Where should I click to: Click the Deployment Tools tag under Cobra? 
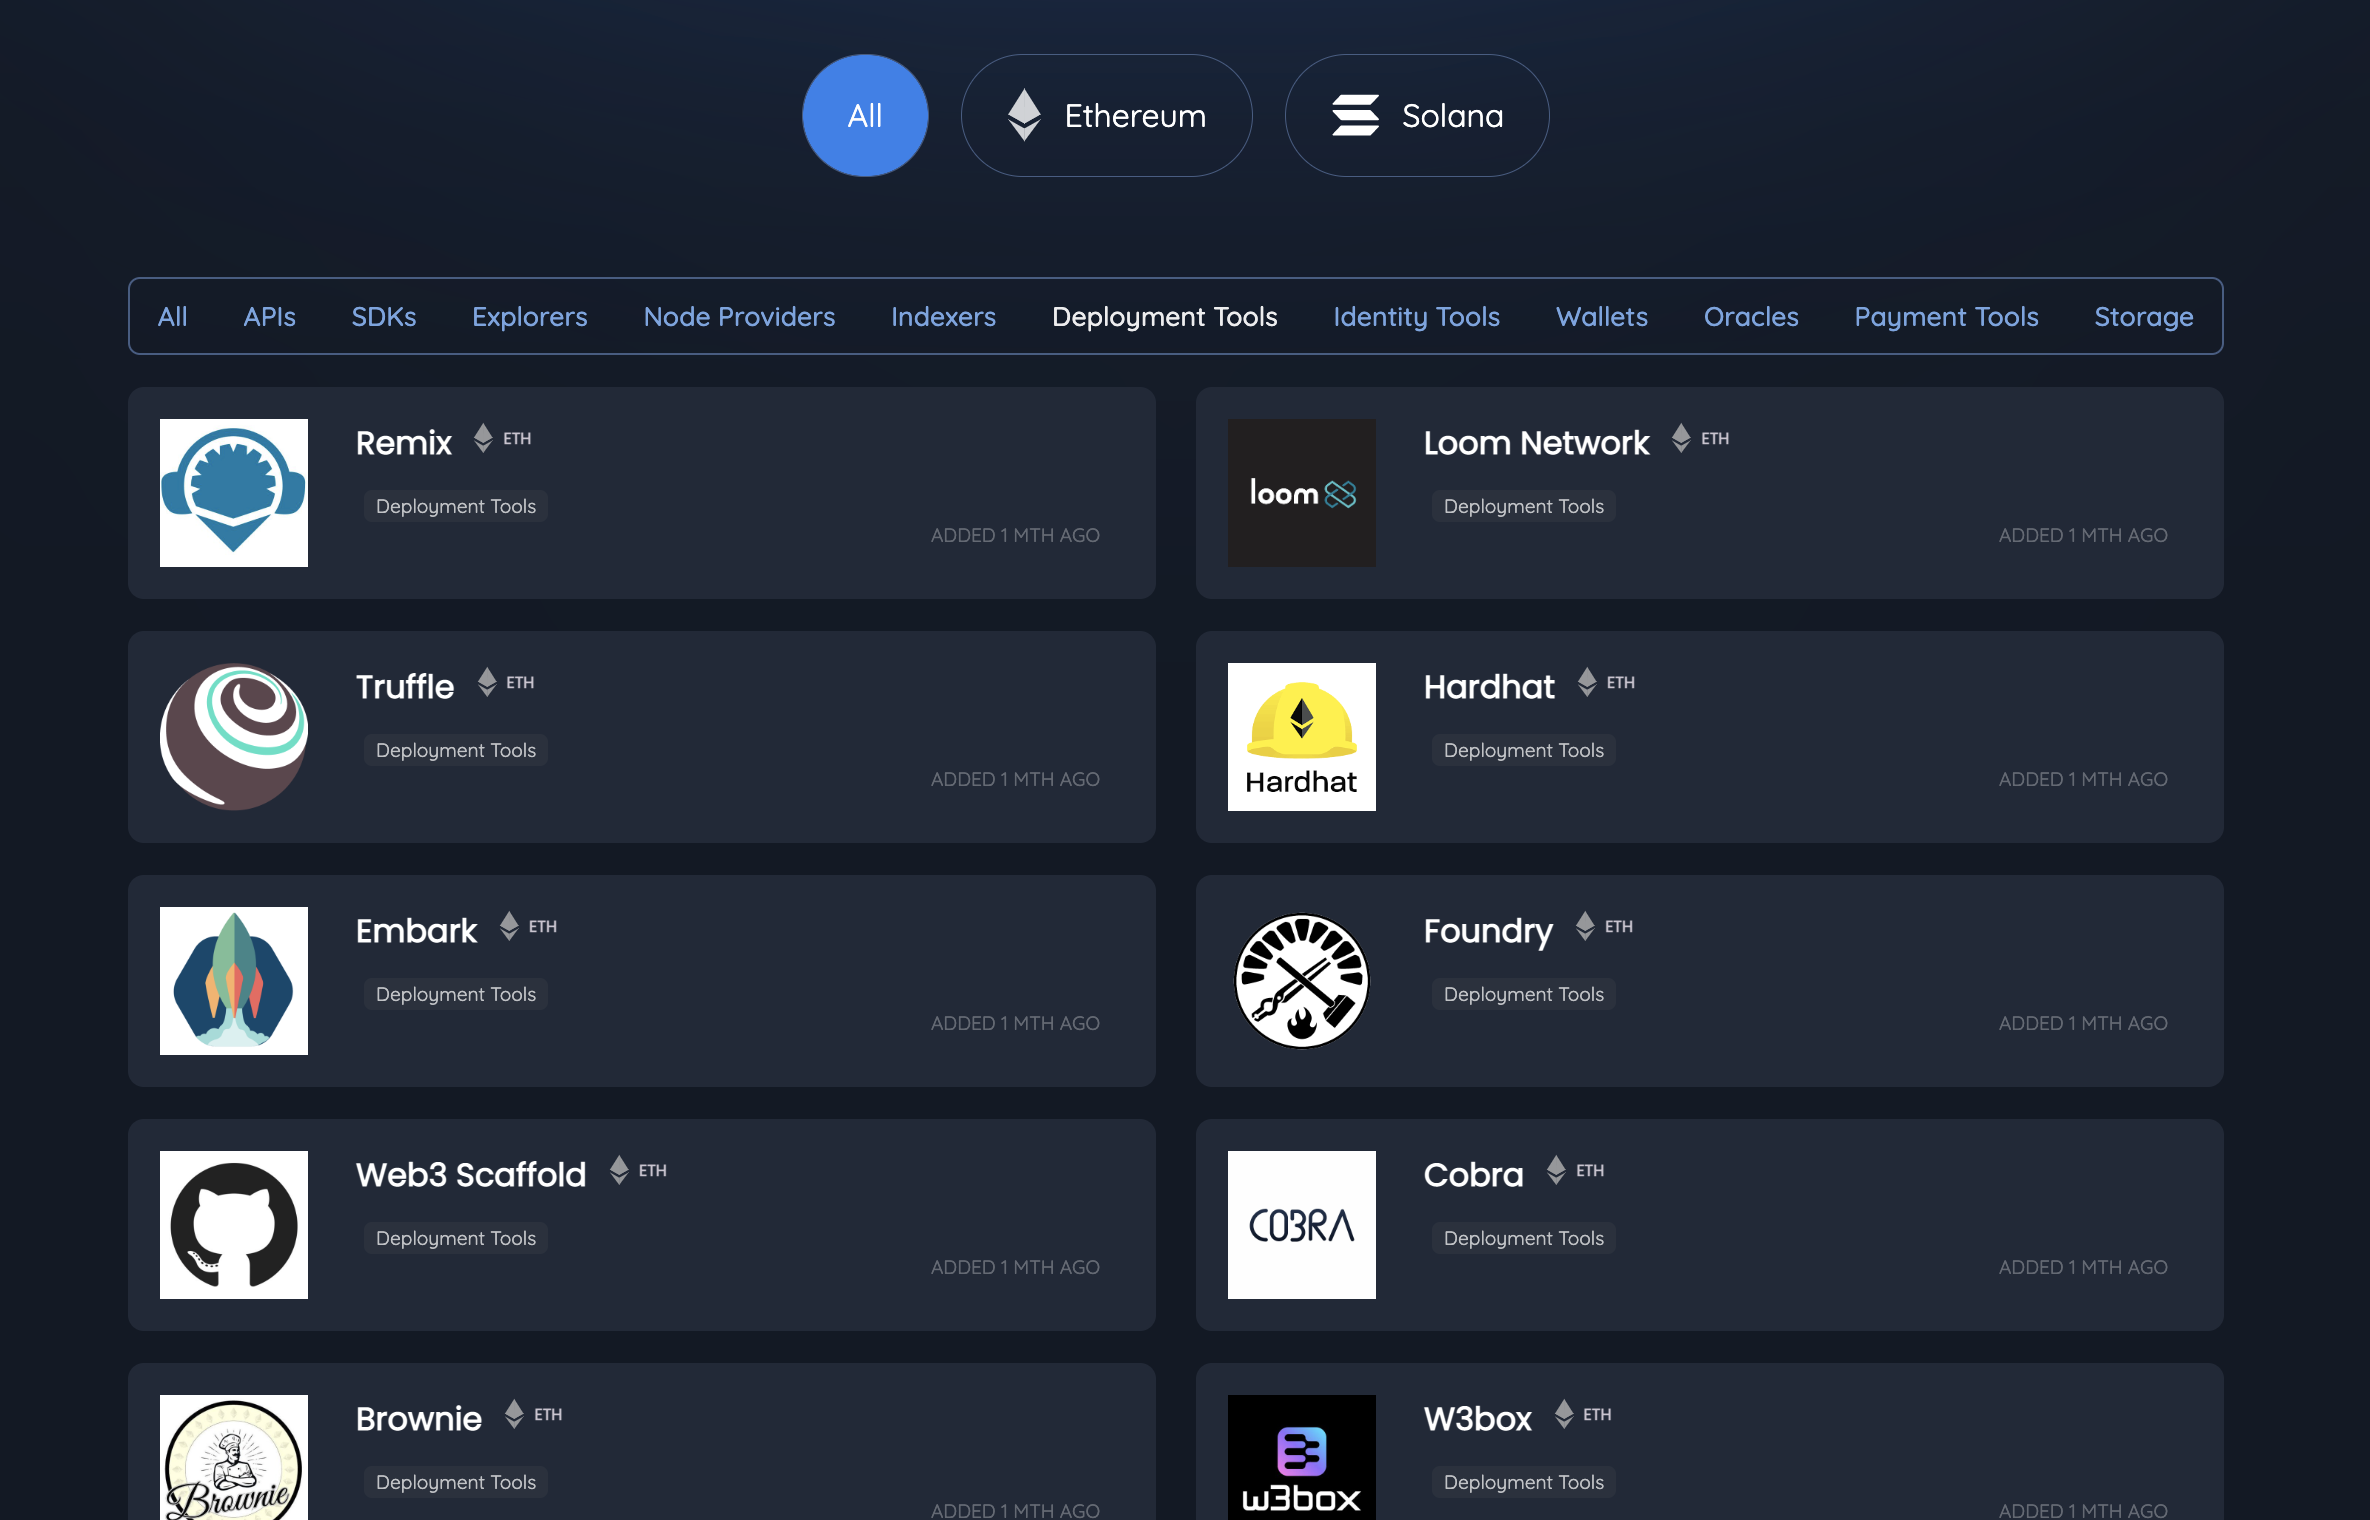click(x=1524, y=1238)
